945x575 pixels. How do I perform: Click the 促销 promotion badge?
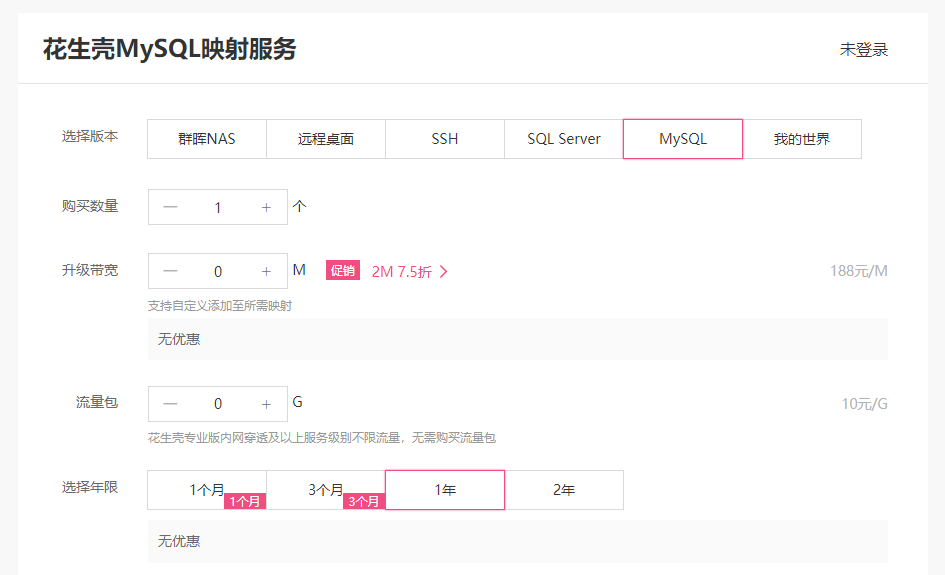[343, 271]
